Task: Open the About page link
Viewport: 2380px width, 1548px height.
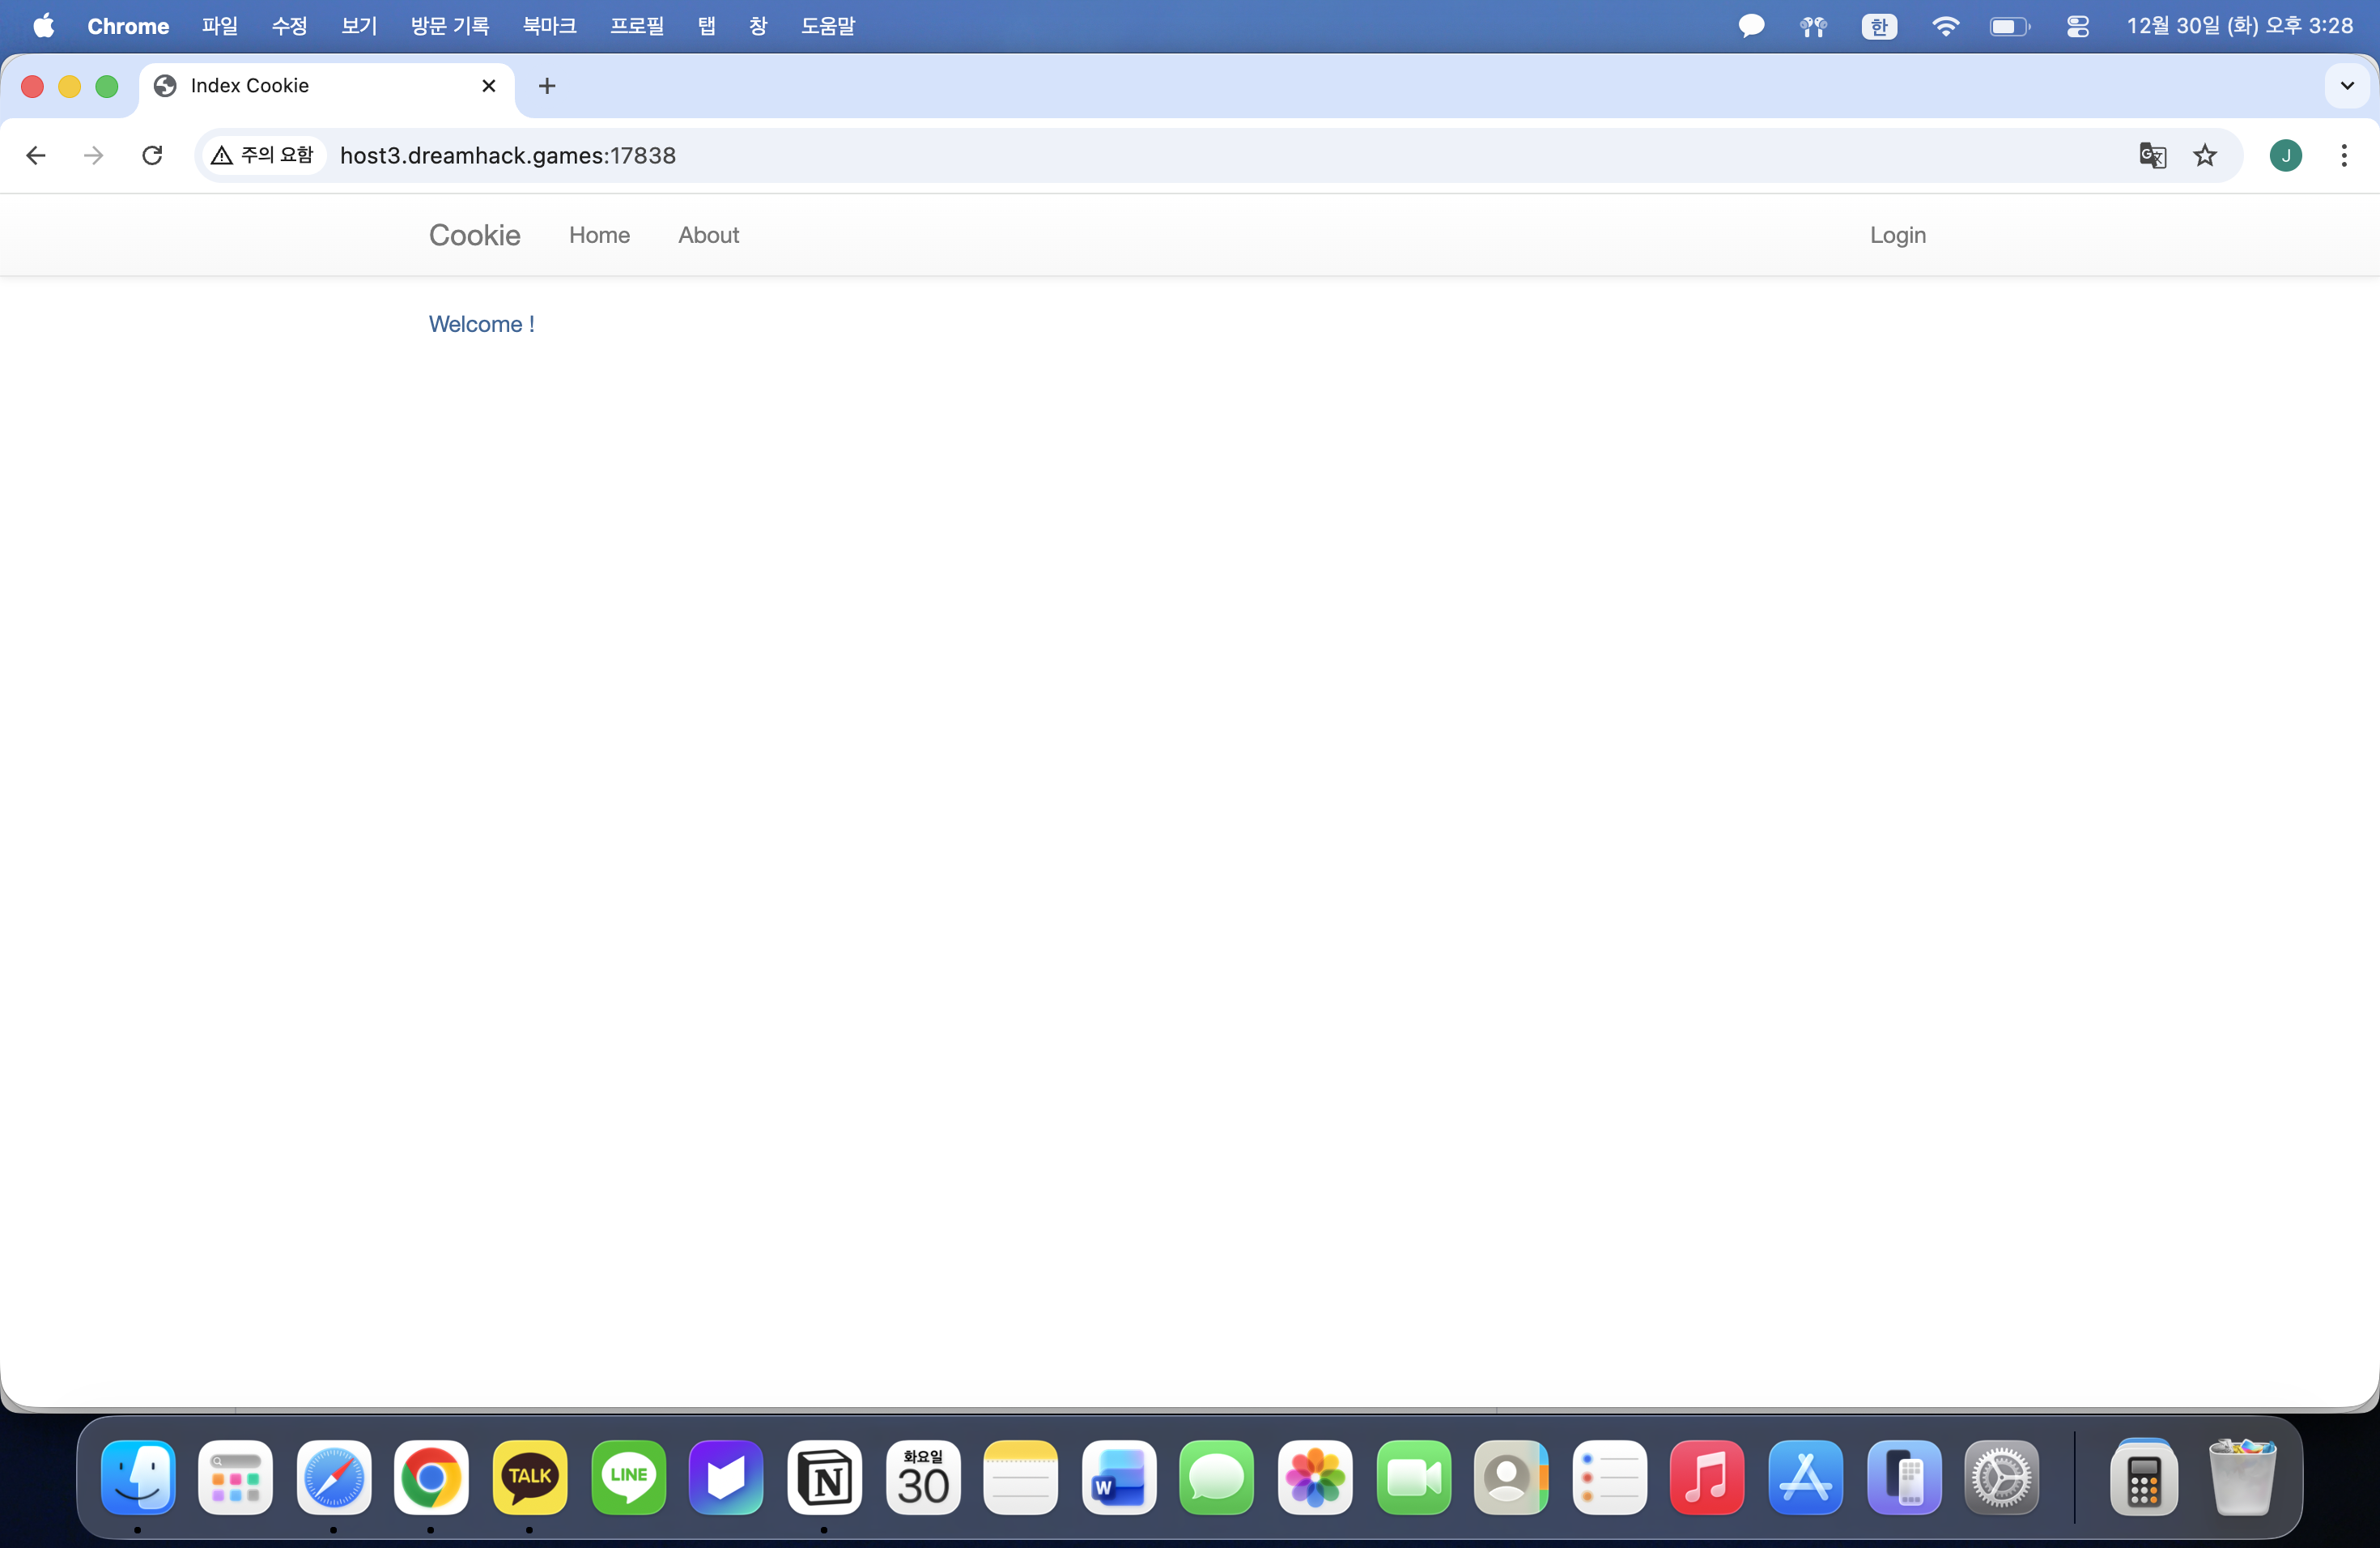Action: coord(708,235)
